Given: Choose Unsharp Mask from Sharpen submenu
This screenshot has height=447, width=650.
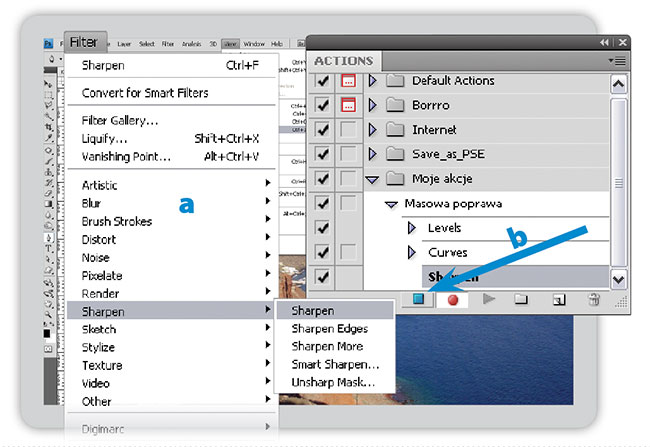Looking at the screenshot, I should coord(335,383).
